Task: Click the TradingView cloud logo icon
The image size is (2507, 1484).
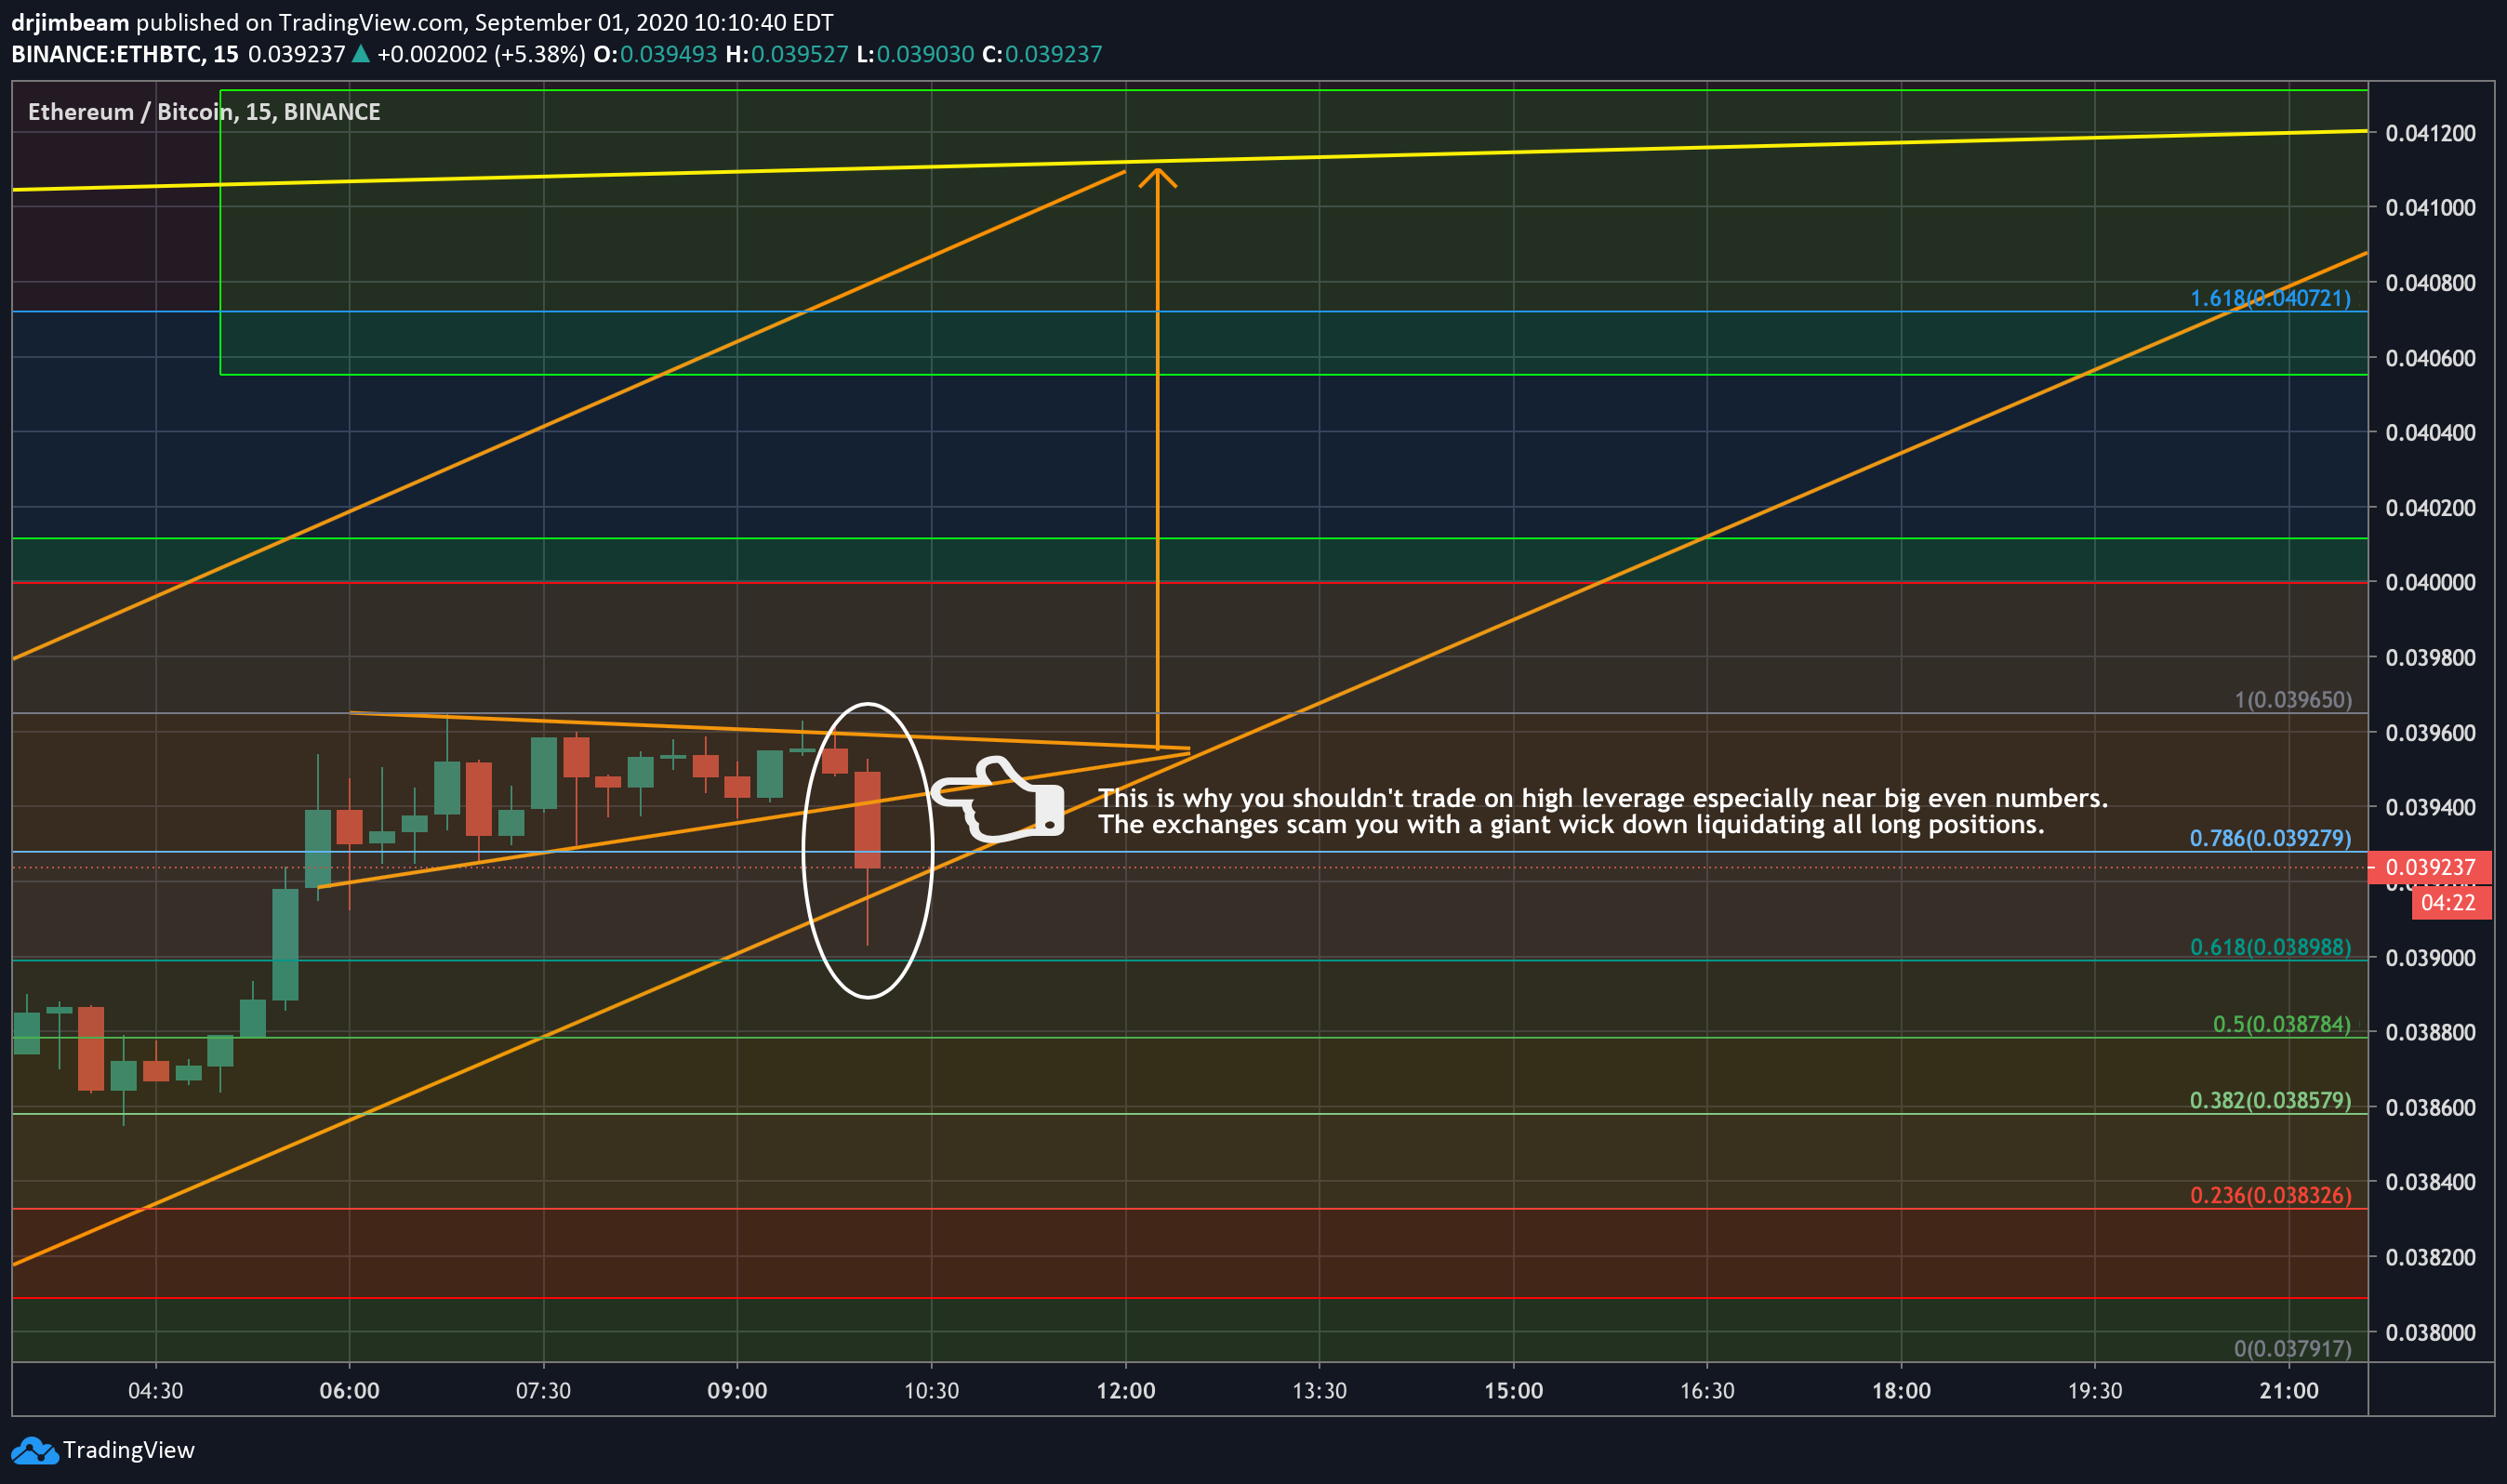Action: (x=35, y=1450)
